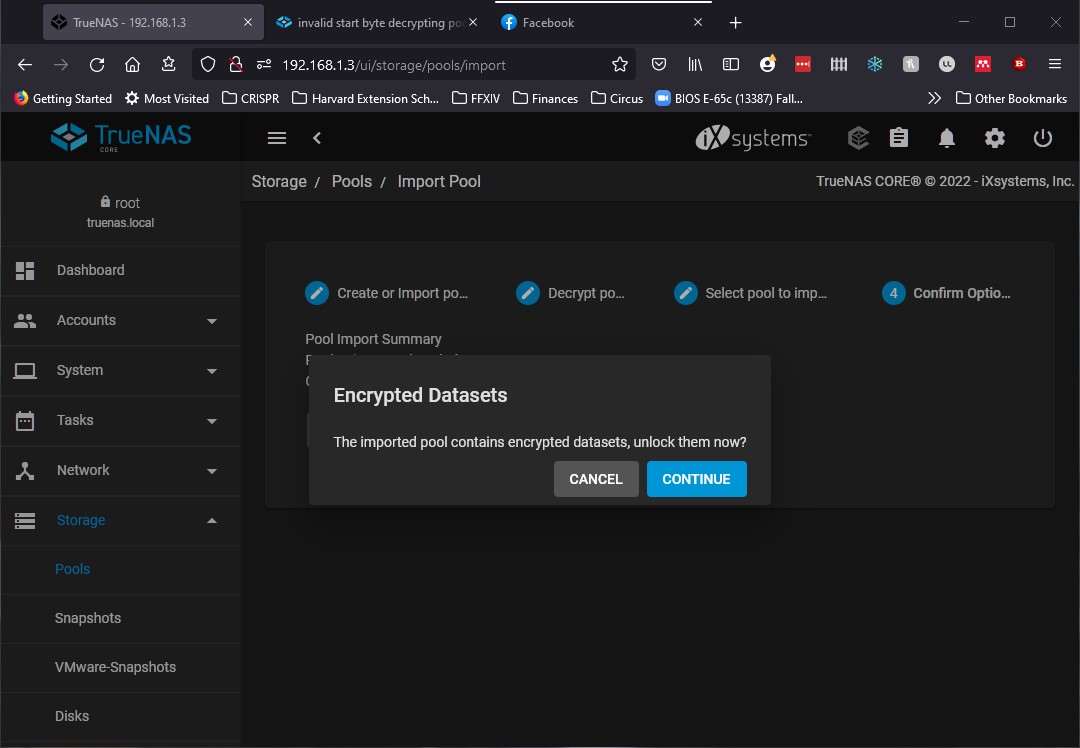
Task: Open a new browser tab
Action: pos(736,23)
